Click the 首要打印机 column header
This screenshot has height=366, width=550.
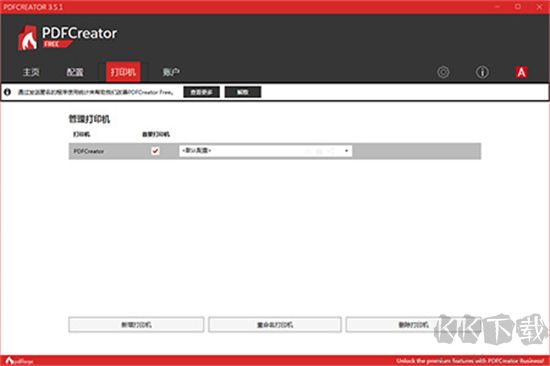156,134
